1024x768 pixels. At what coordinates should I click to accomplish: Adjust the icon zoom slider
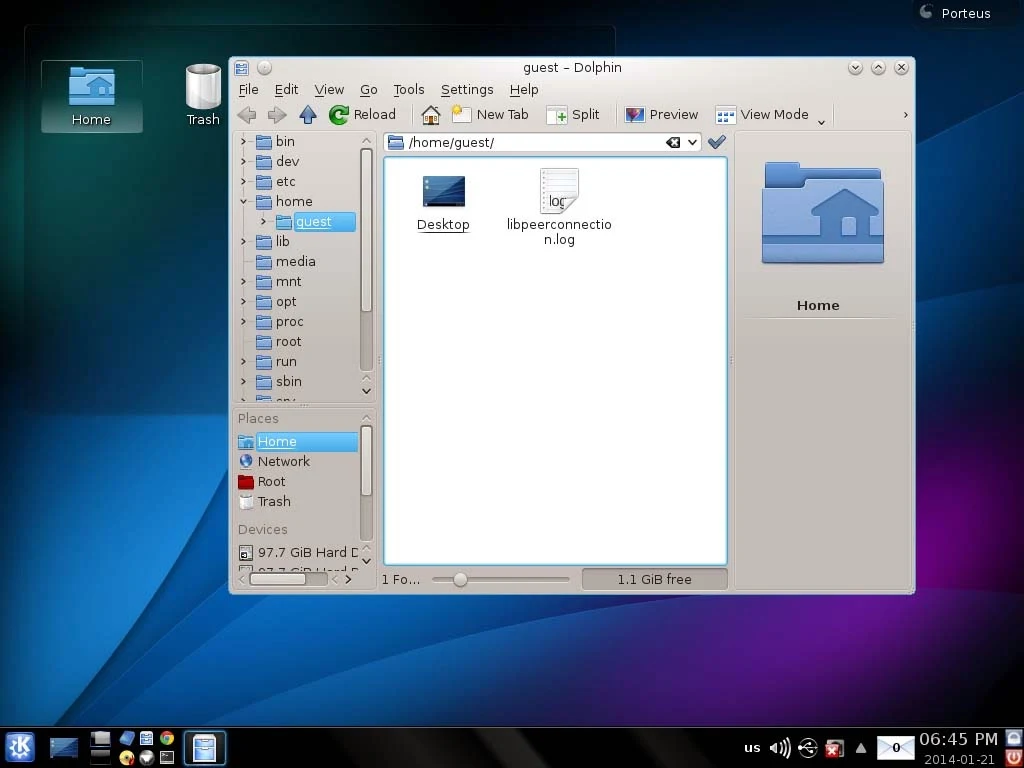(x=460, y=579)
